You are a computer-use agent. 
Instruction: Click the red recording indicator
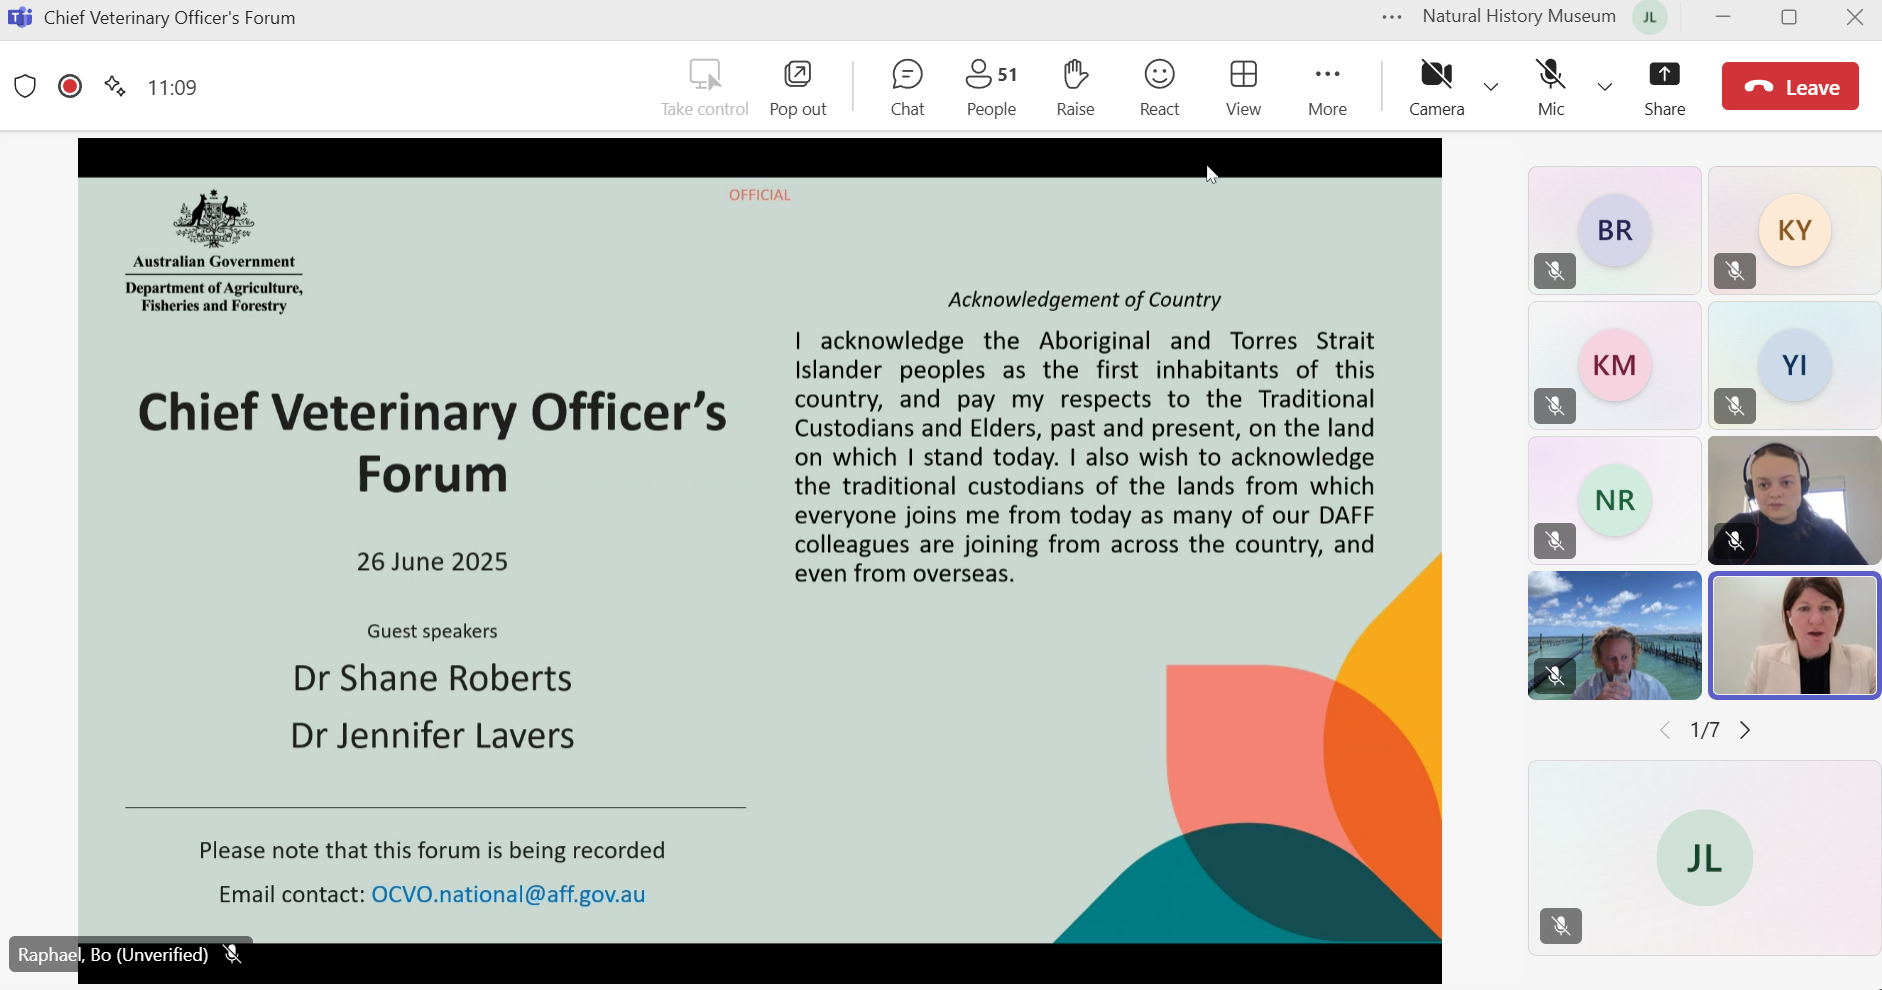70,87
